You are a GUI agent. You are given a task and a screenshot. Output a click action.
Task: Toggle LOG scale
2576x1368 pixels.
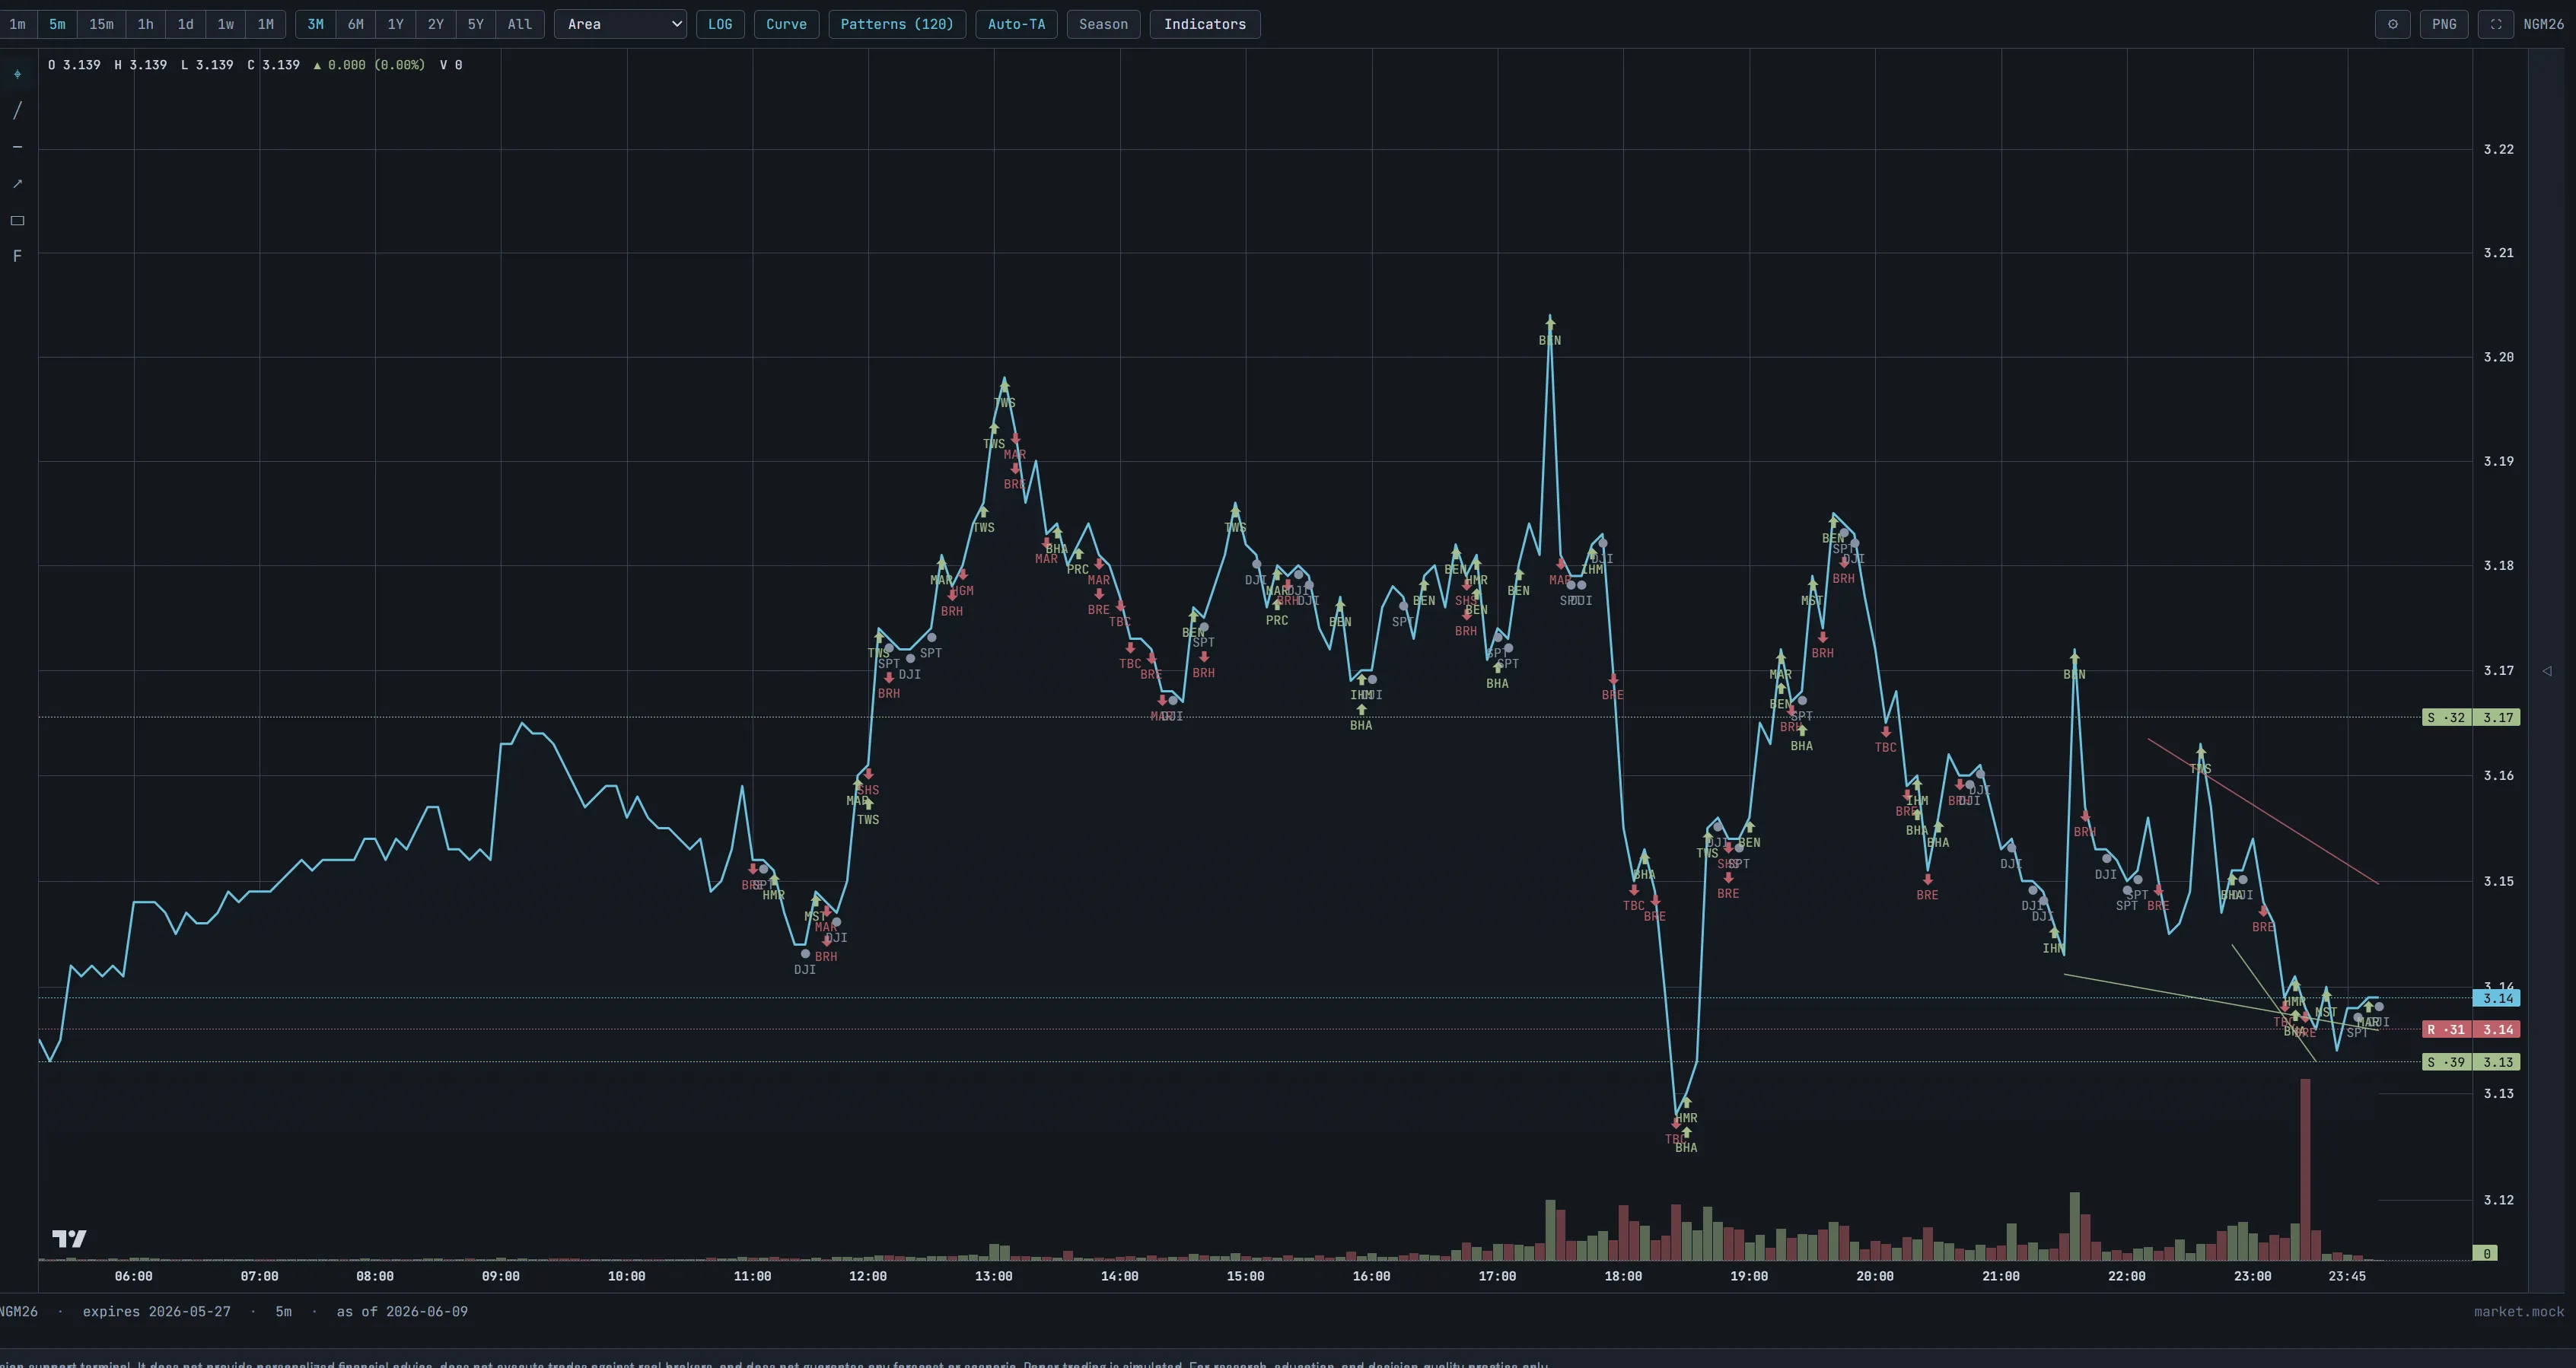pos(720,24)
